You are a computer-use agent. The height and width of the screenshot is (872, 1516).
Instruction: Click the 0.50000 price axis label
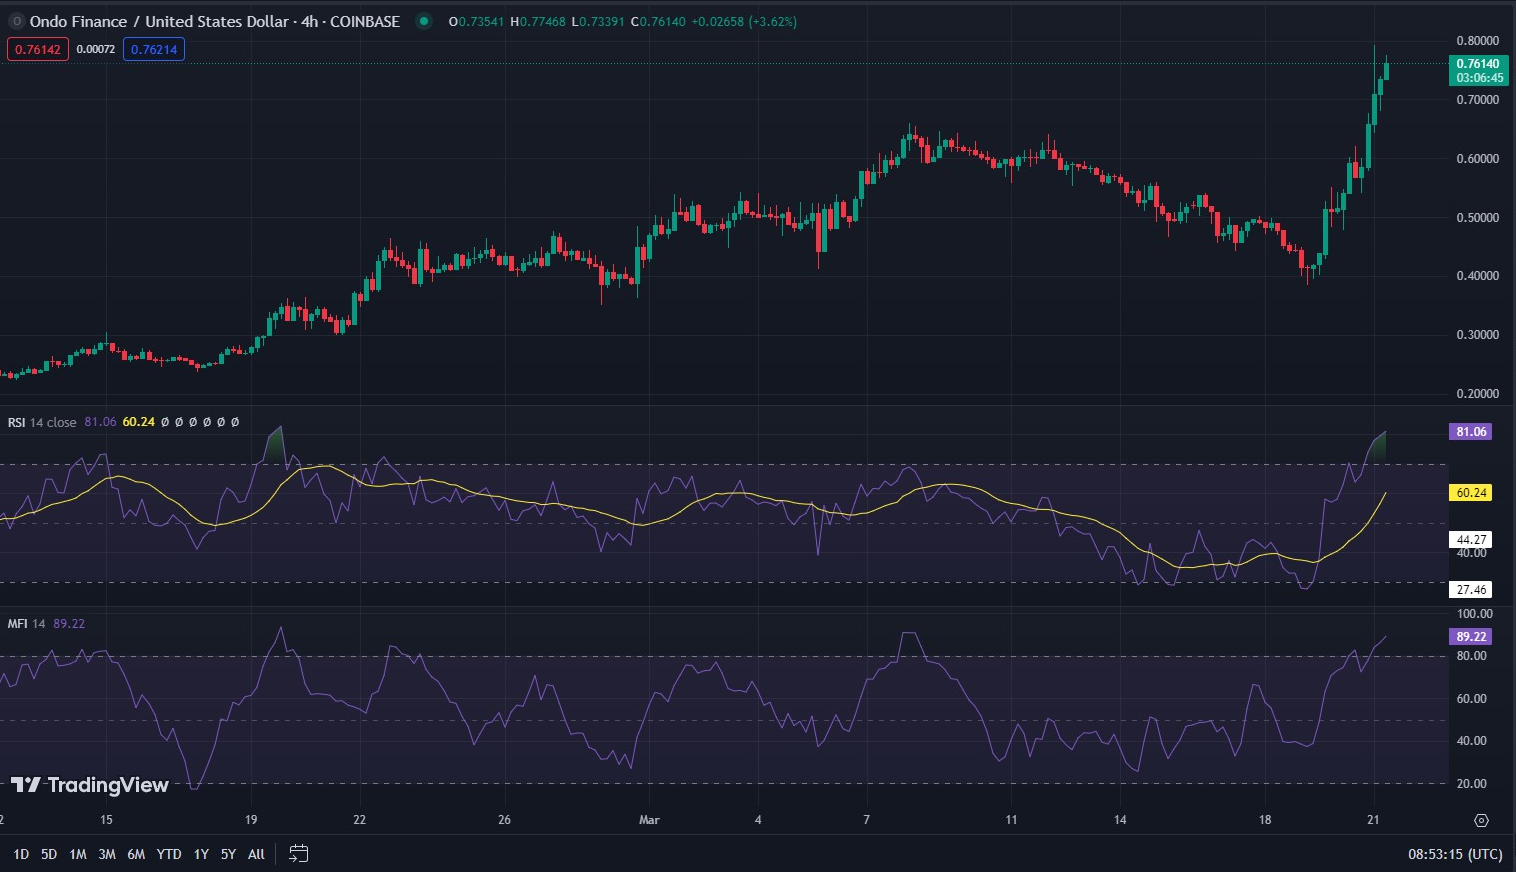(1477, 217)
